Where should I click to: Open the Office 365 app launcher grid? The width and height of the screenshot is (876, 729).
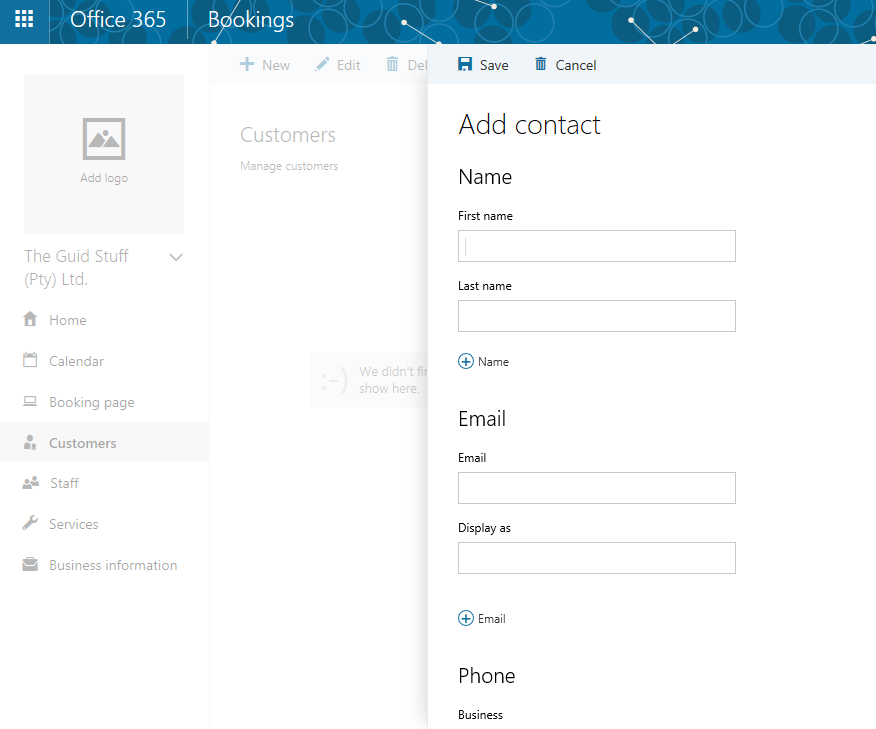[x=24, y=19]
